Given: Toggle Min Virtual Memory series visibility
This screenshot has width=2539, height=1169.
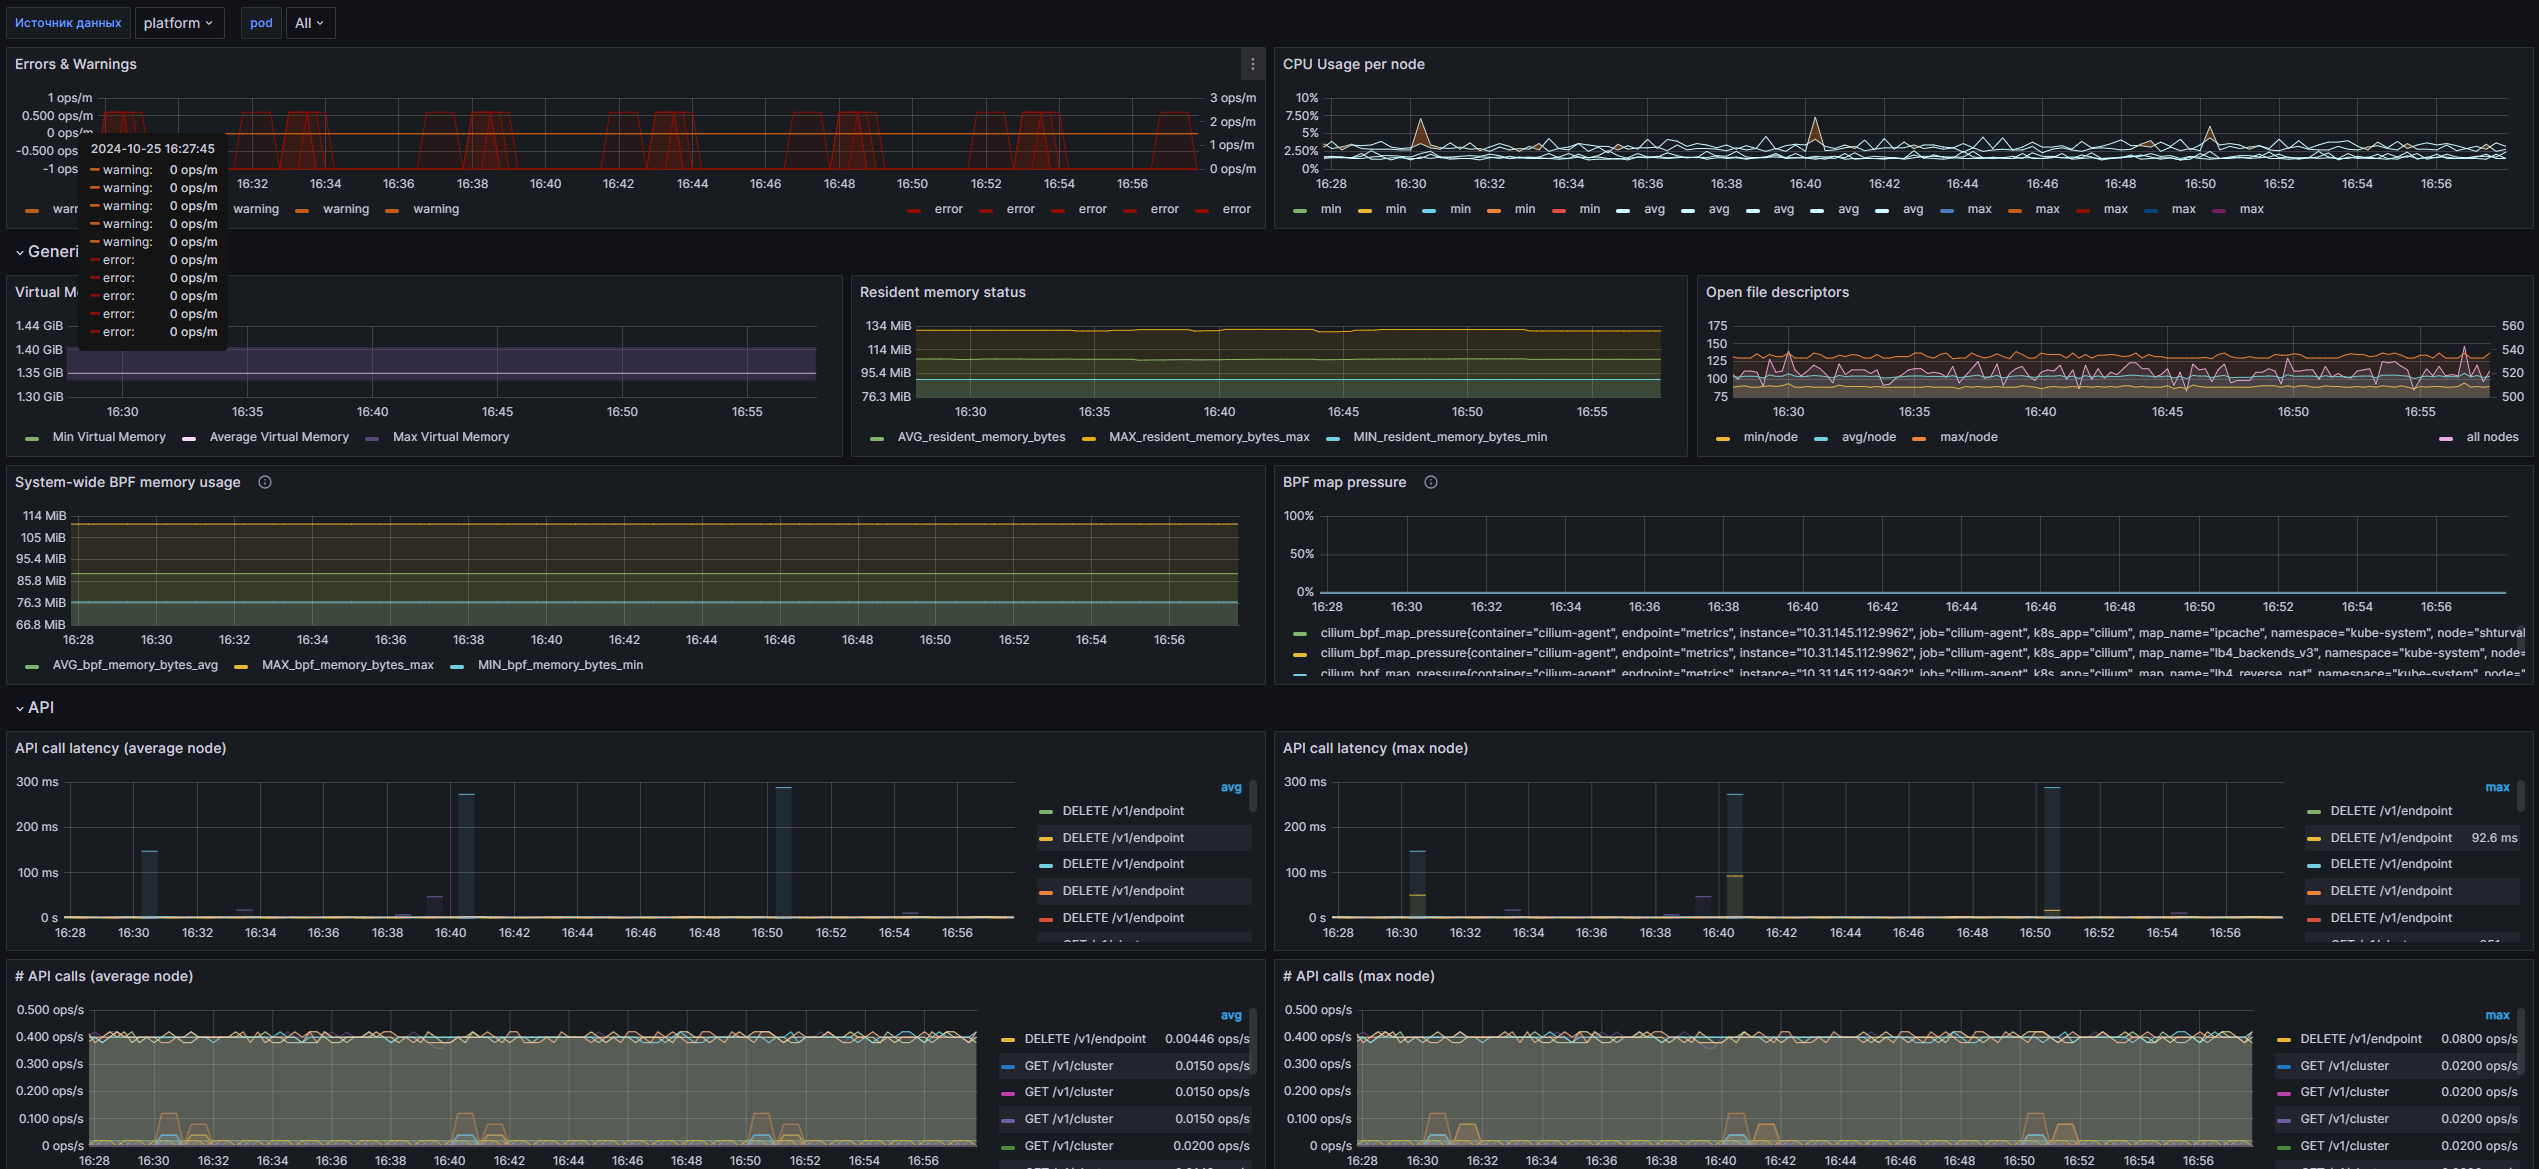Looking at the screenshot, I should 108,437.
